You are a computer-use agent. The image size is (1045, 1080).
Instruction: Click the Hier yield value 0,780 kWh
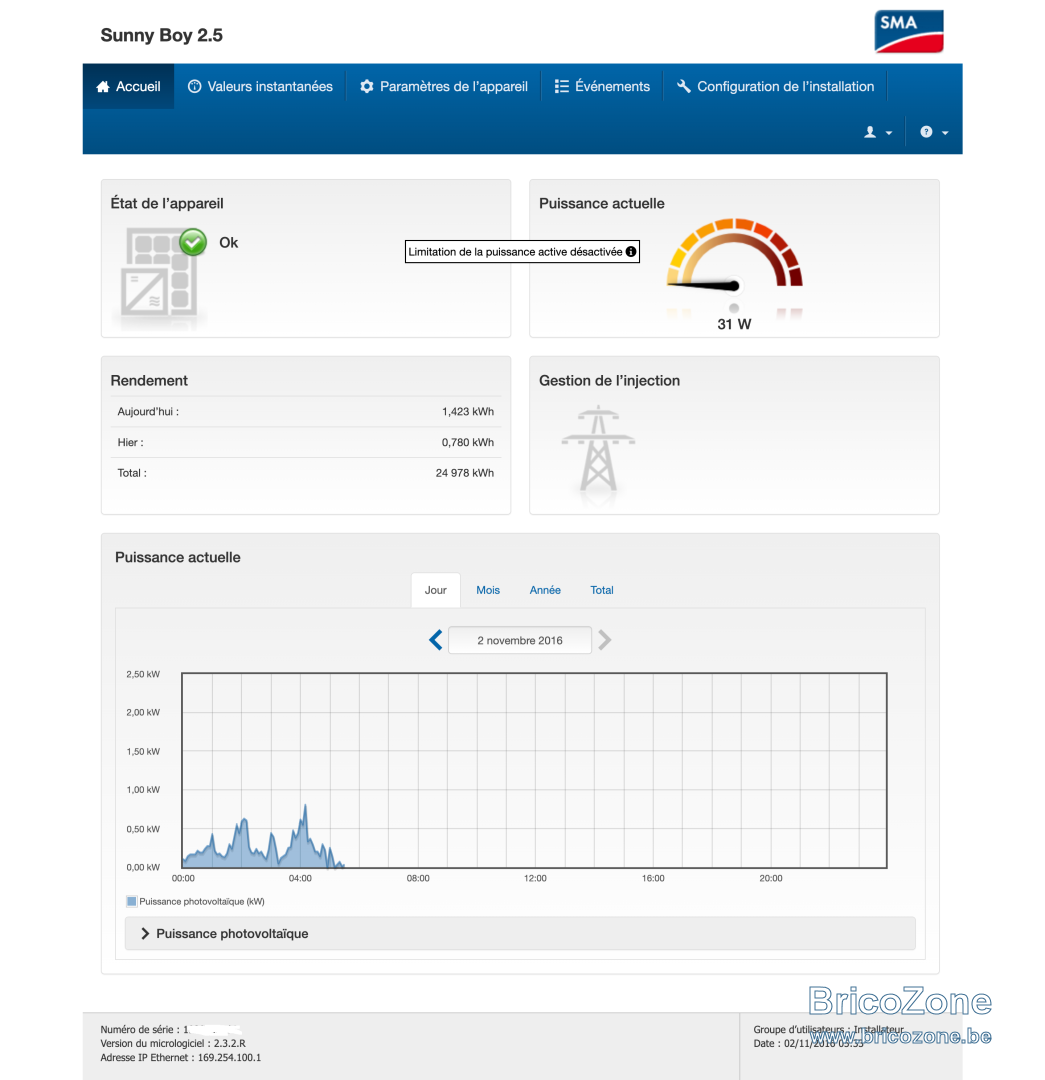(x=468, y=442)
